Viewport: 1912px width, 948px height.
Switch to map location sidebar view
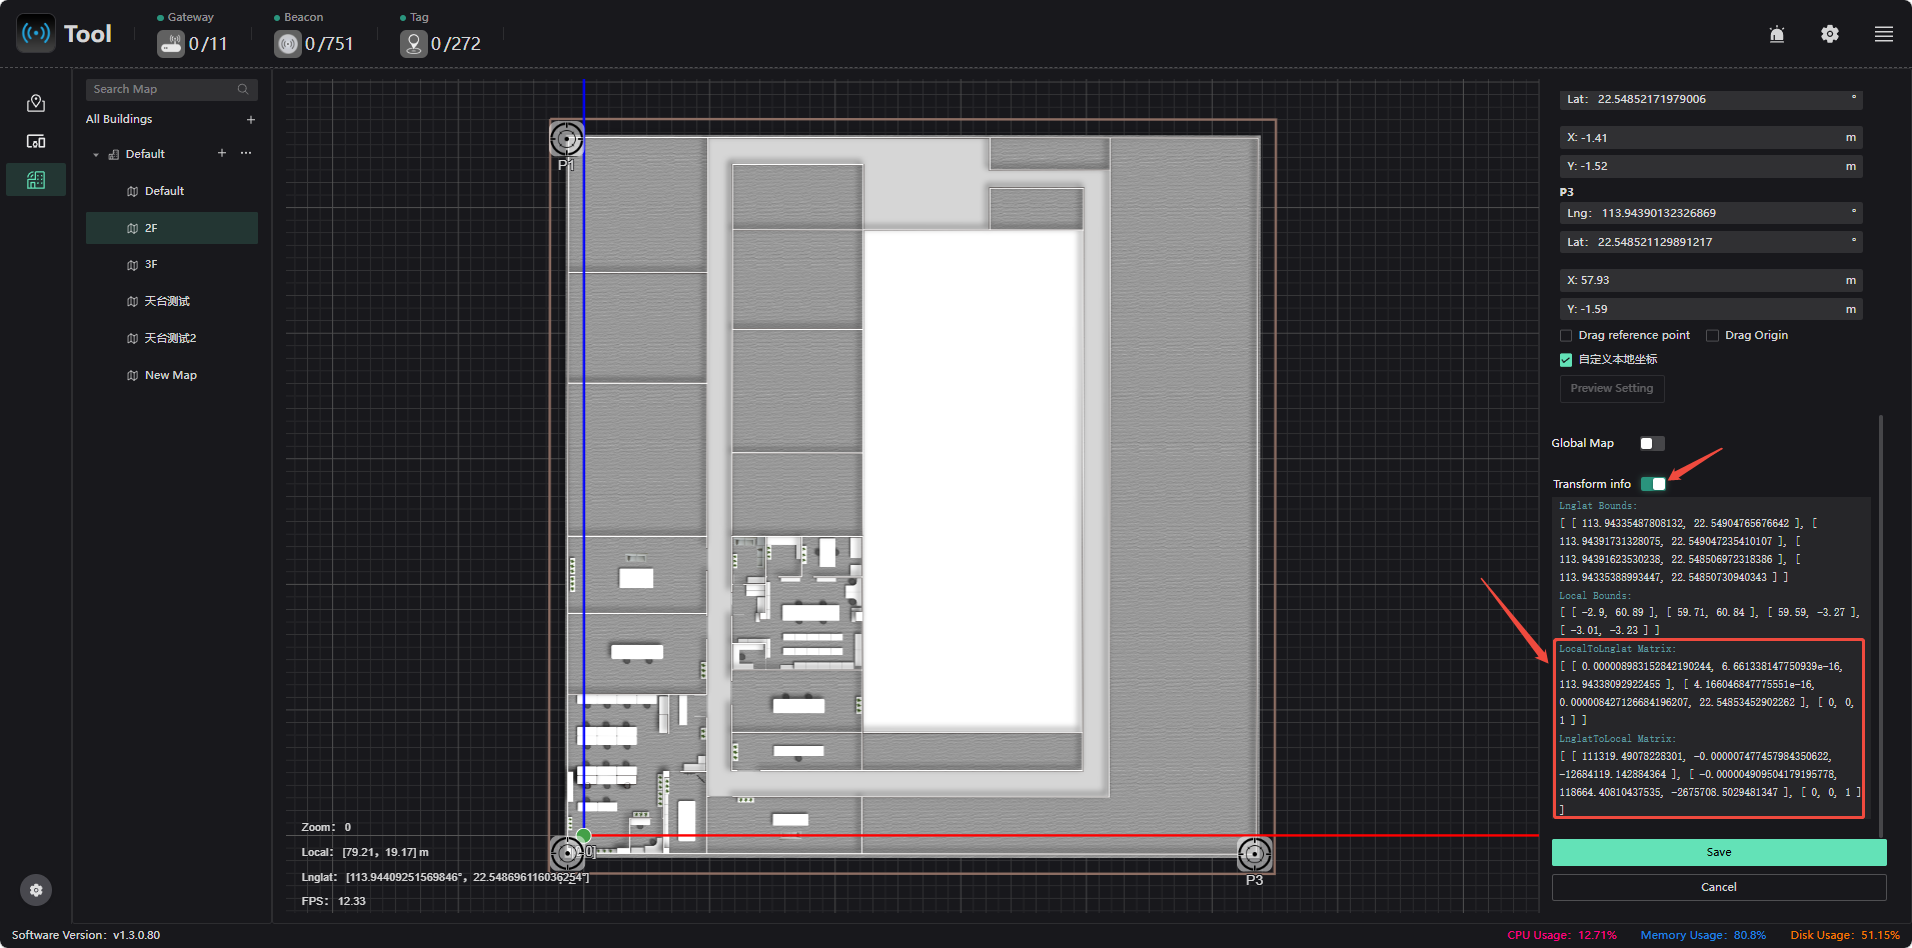click(x=36, y=103)
